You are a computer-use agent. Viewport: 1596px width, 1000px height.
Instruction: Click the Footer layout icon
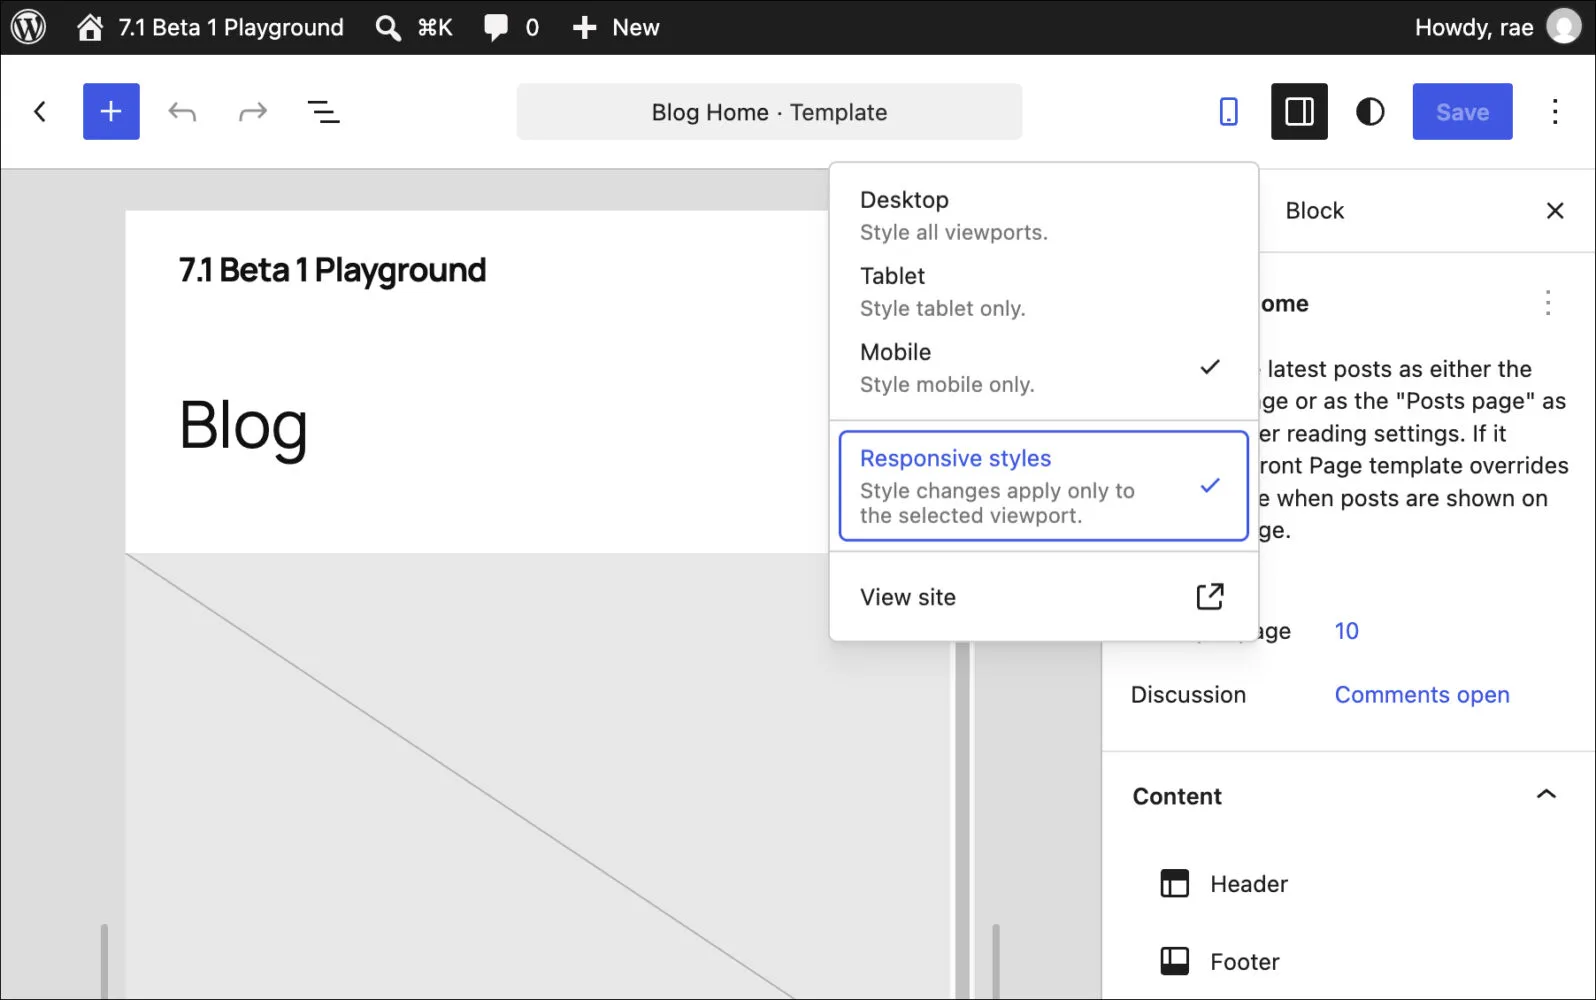tap(1174, 962)
